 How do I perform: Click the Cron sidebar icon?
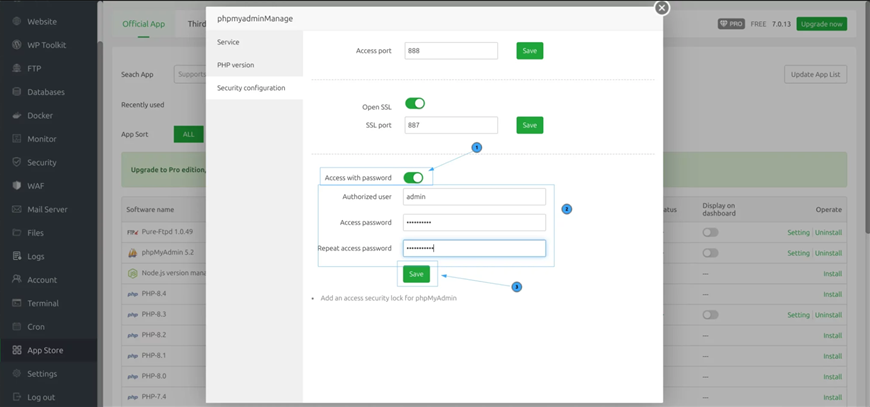17,327
